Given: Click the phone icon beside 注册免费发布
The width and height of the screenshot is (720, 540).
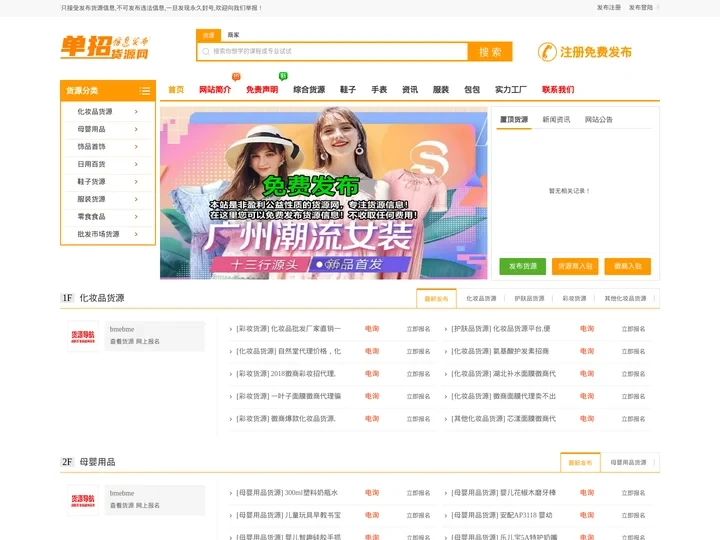Looking at the screenshot, I should coord(547,52).
